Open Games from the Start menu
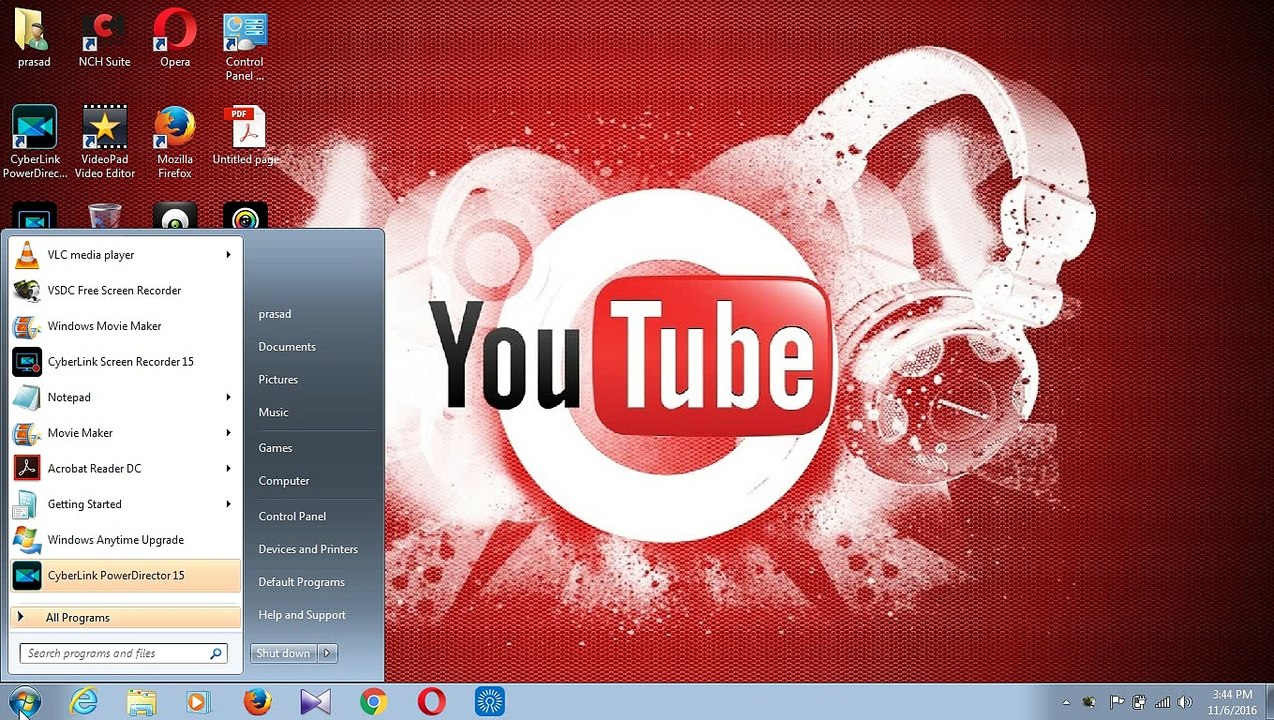Viewport: 1274px width, 720px height. coord(275,448)
